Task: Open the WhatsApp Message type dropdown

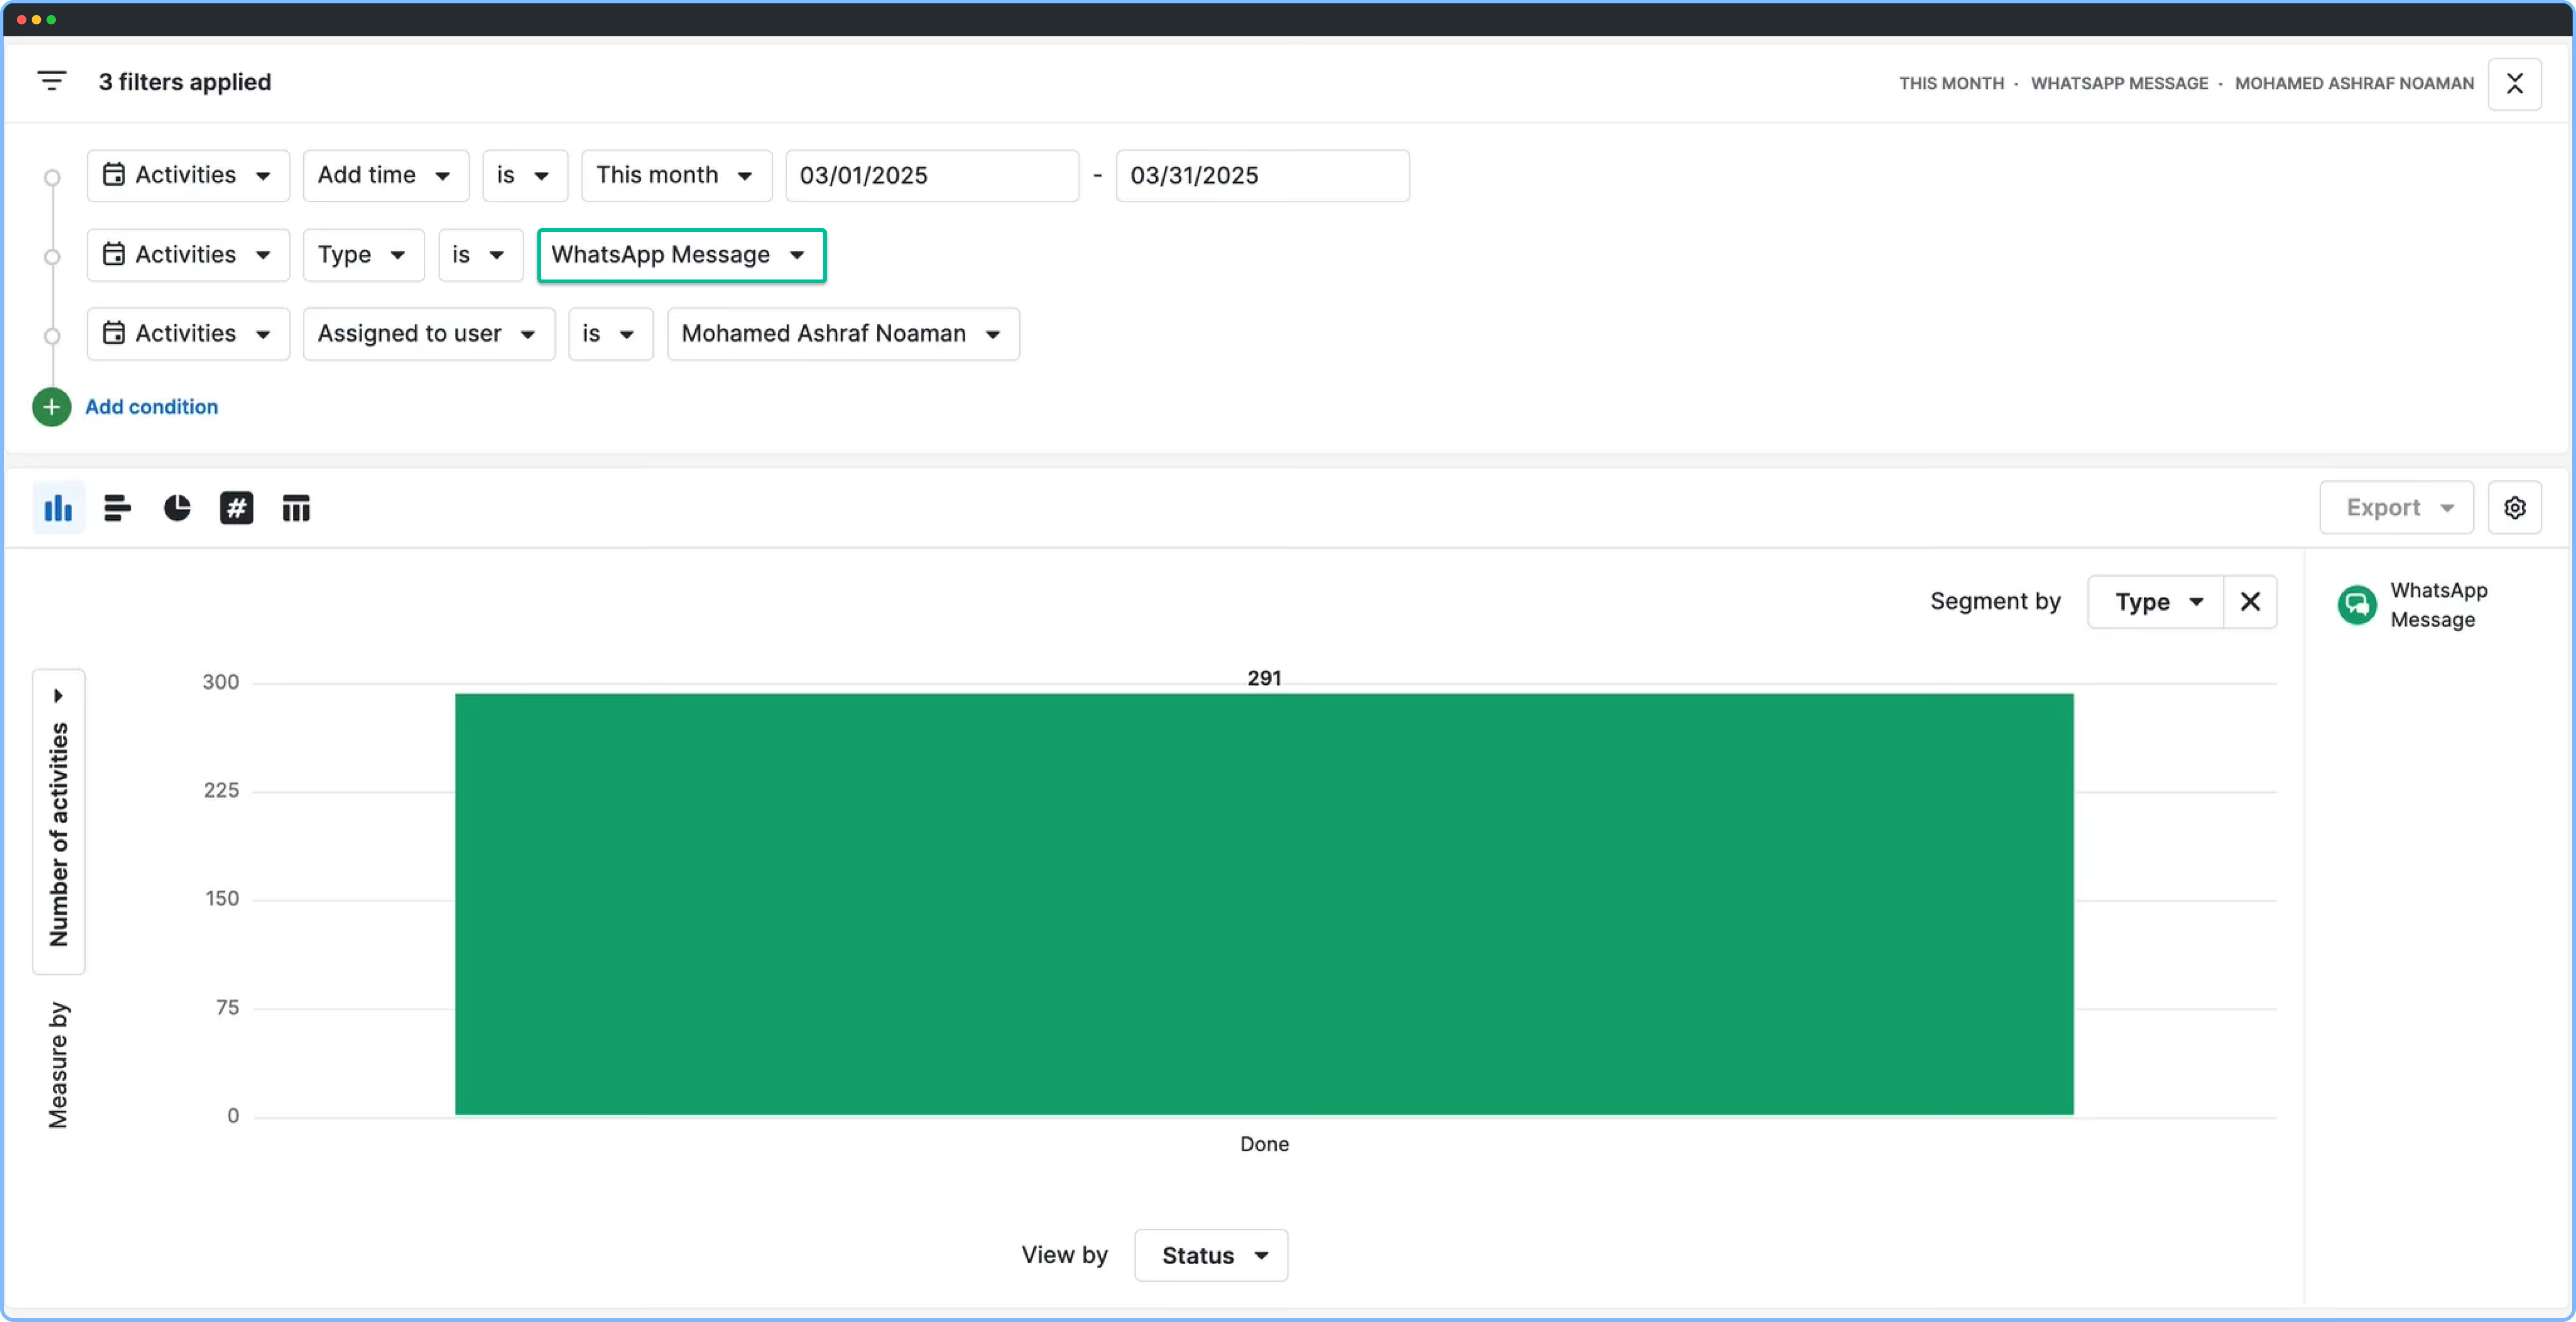Action: [680, 255]
